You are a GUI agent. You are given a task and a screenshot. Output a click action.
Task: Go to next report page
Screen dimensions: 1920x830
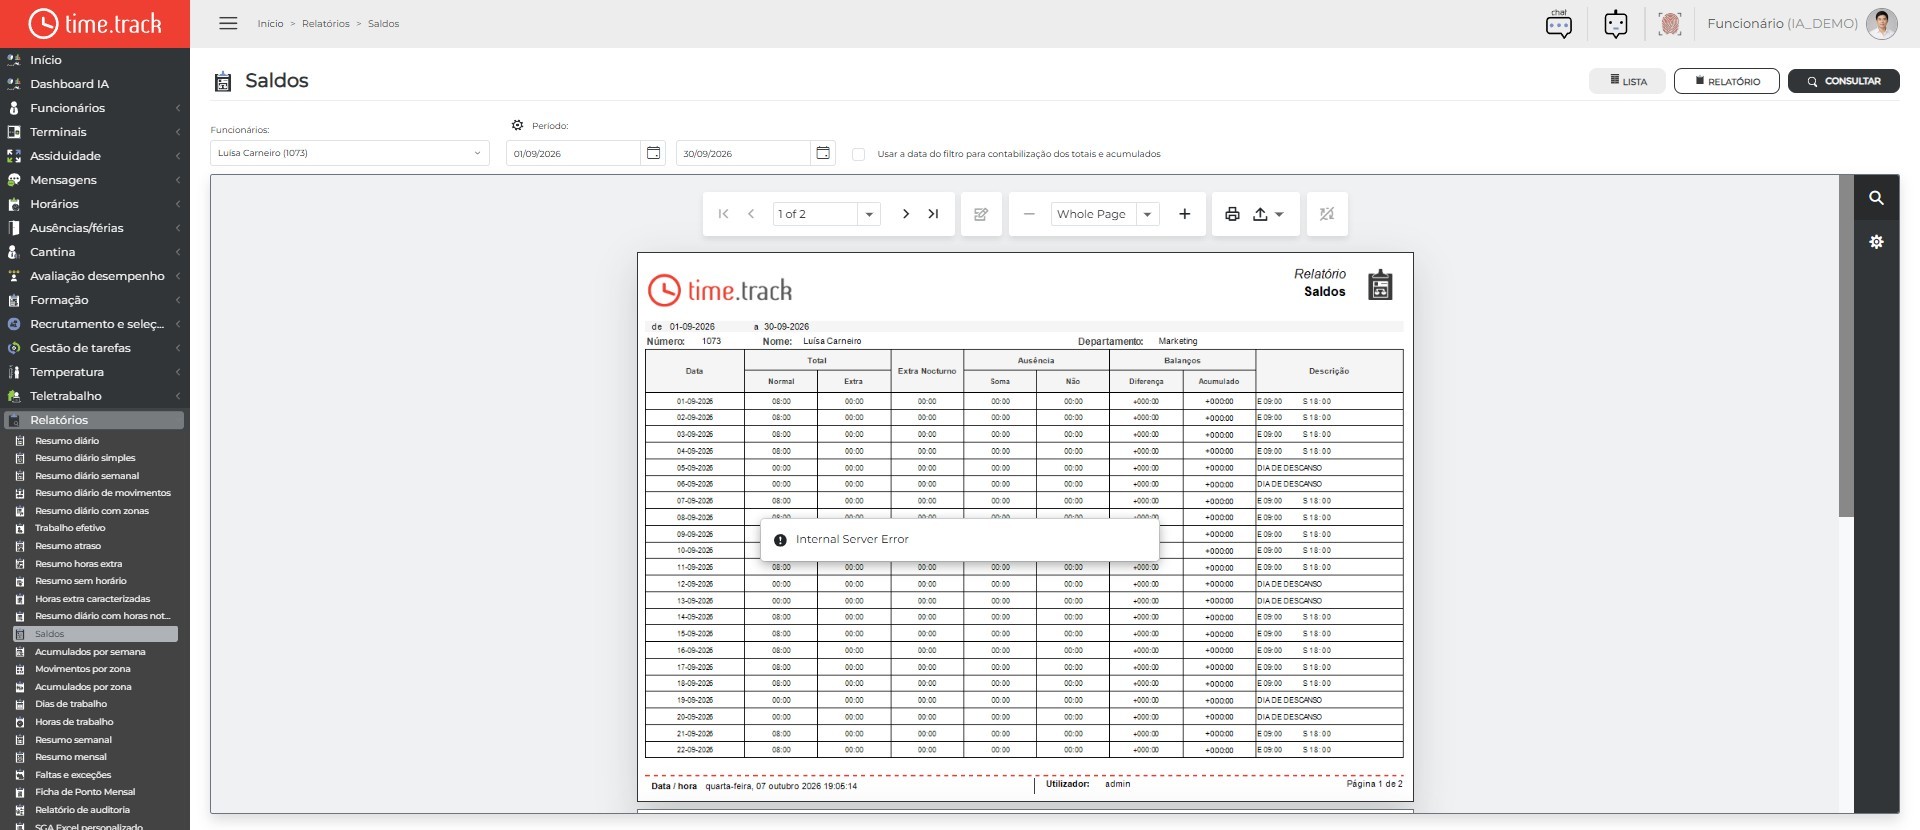click(905, 214)
